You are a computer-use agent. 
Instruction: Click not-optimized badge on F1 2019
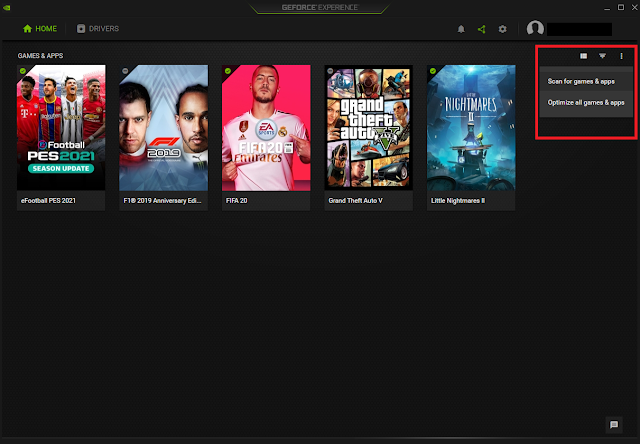125,71
